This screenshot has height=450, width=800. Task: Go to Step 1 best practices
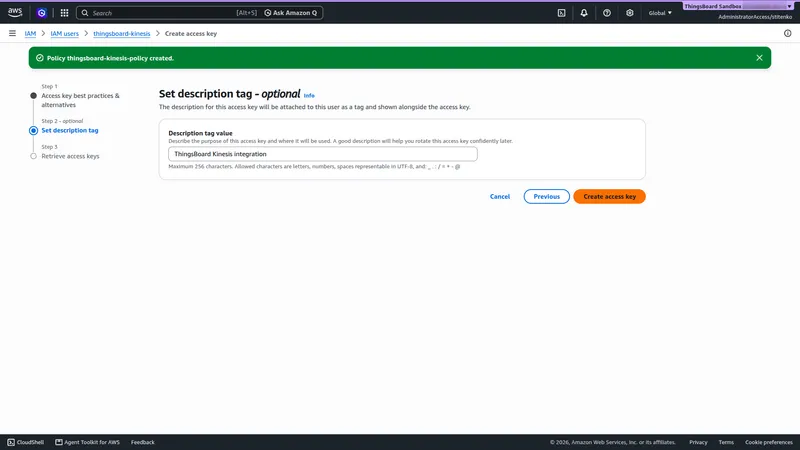(x=81, y=100)
